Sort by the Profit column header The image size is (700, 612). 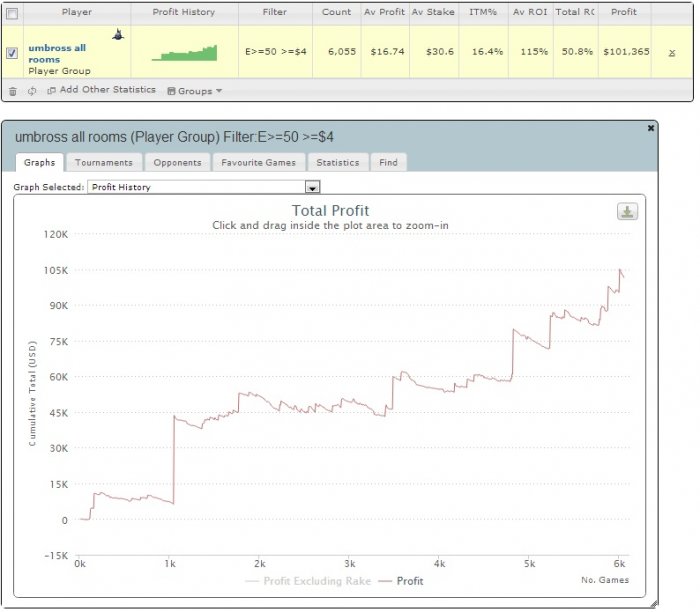pyautogui.click(x=624, y=12)
